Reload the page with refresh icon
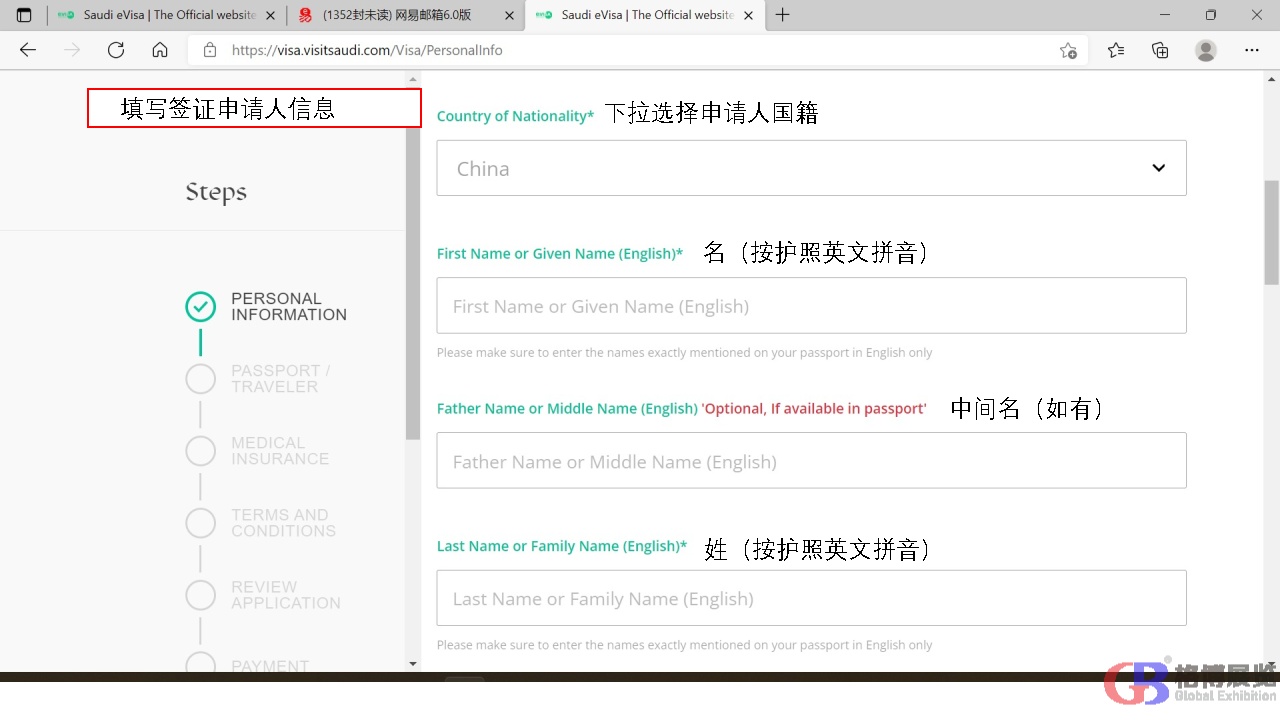Viewport: 1280px width, 720px height. (116, 50)
